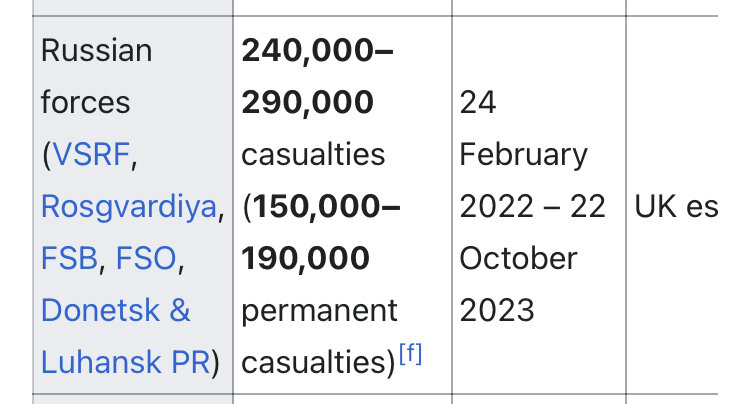Open the Rosgvardiya link
Image resolution: width=750 pixels, height=404 pixels.
[x=129, y=207]
